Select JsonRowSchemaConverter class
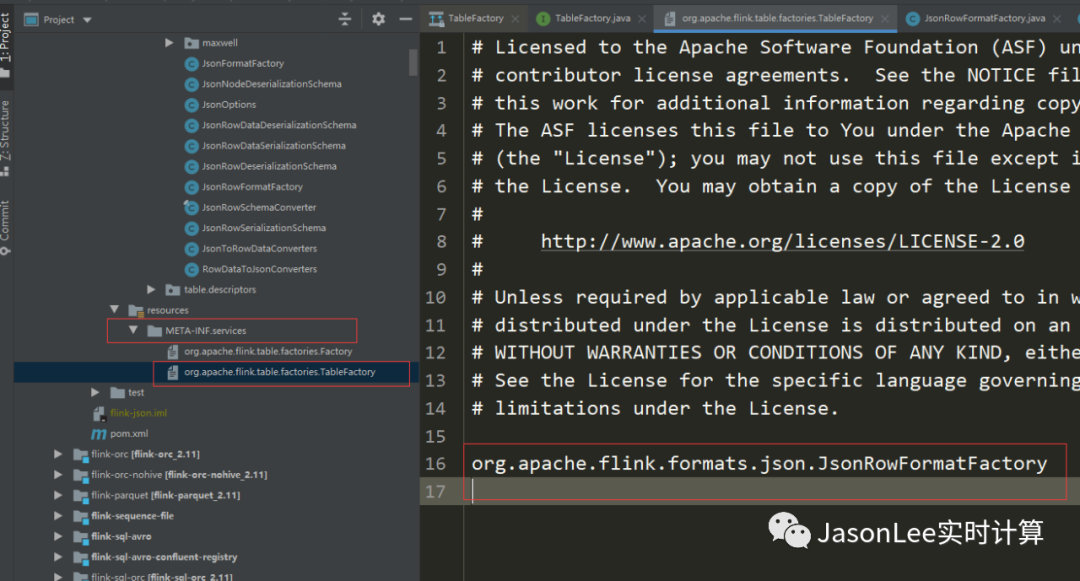 (x=259, y=207)
